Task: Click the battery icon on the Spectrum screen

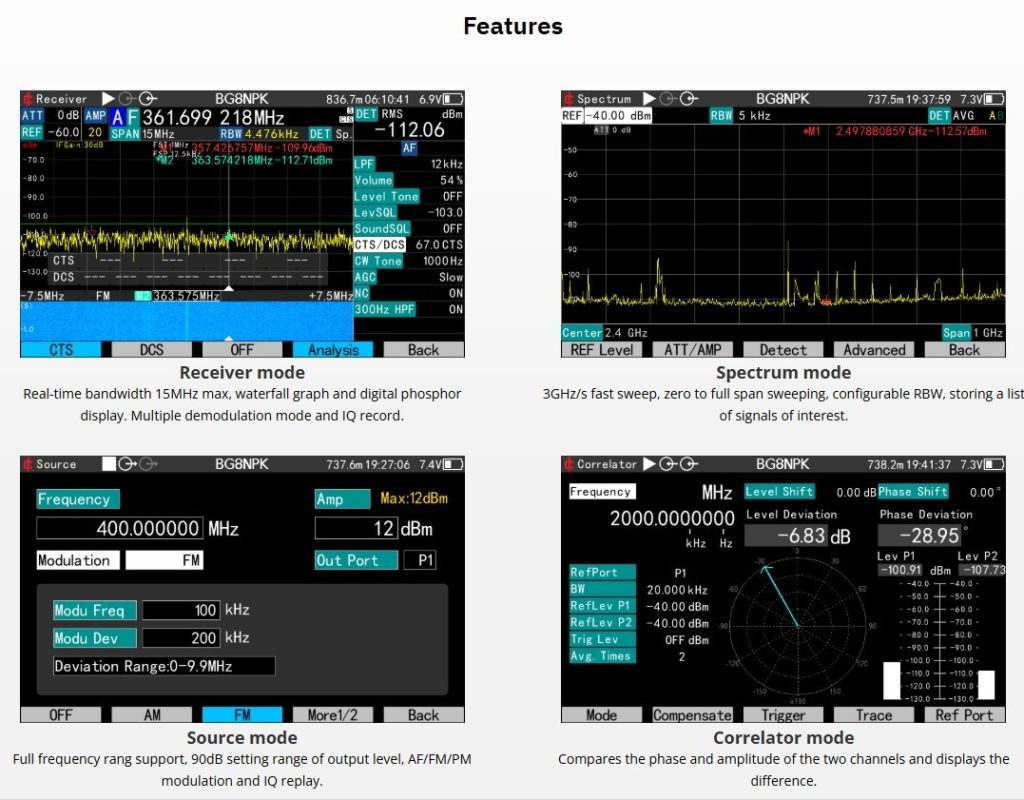Action: pos(994,99)
